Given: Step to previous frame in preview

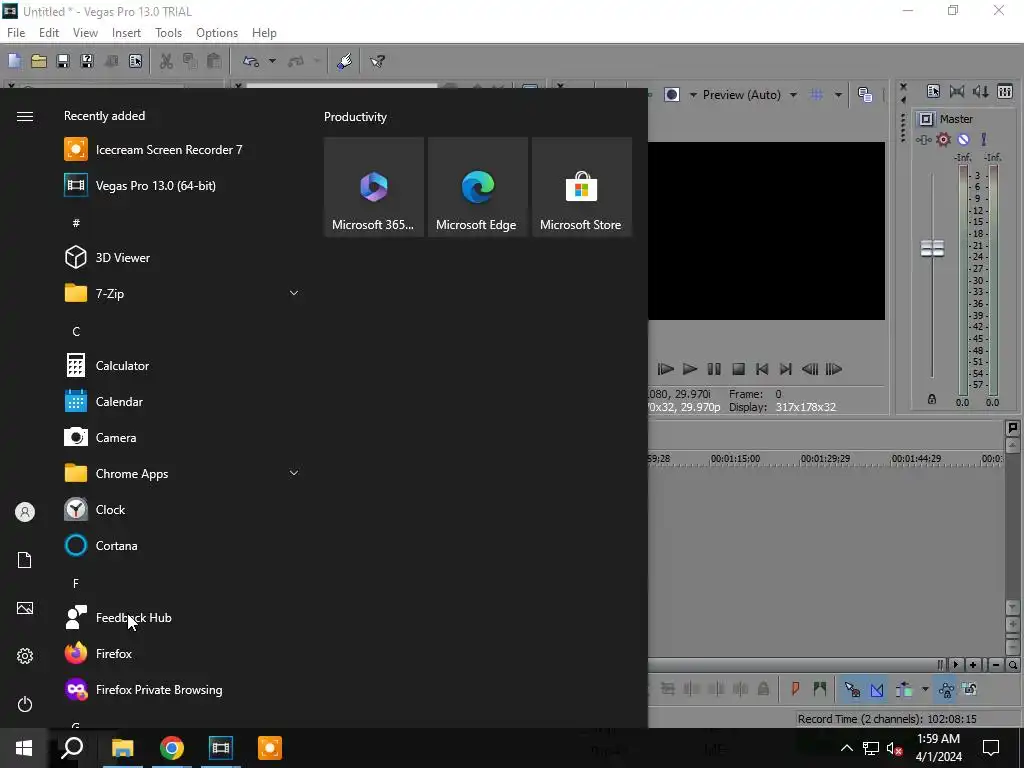Looking at the screenshot, I should (810, 369).
